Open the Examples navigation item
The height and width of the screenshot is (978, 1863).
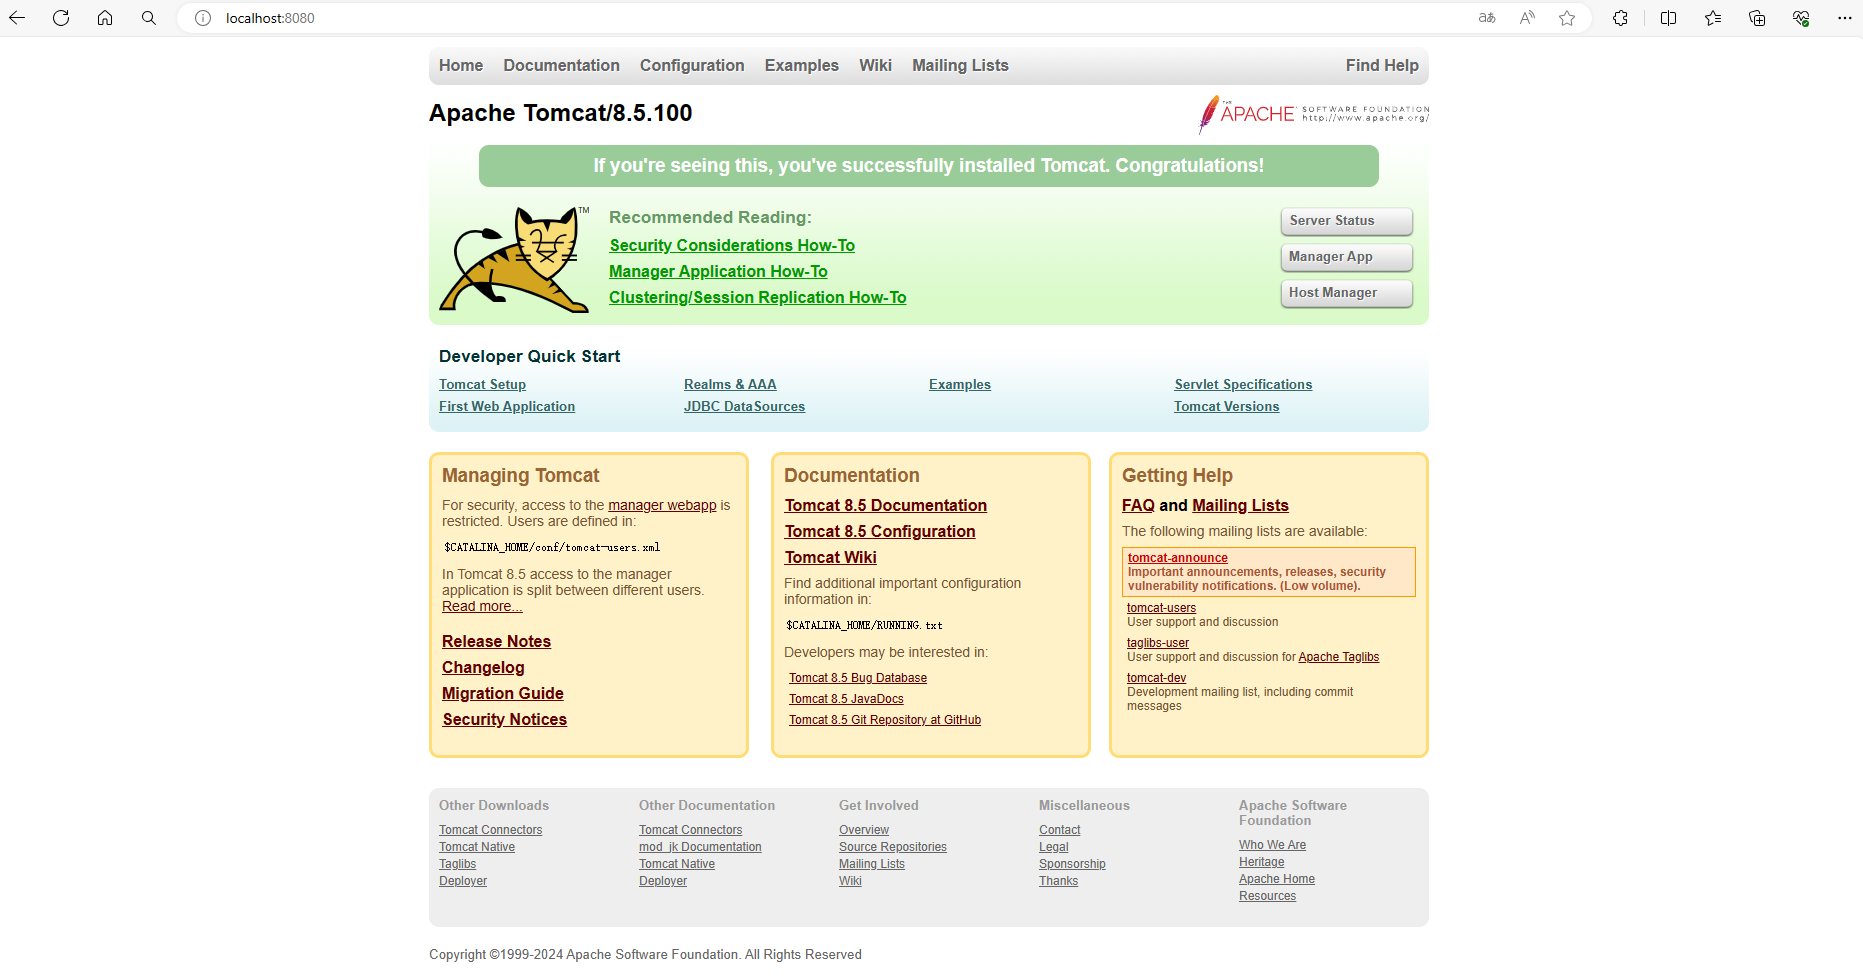802,65
